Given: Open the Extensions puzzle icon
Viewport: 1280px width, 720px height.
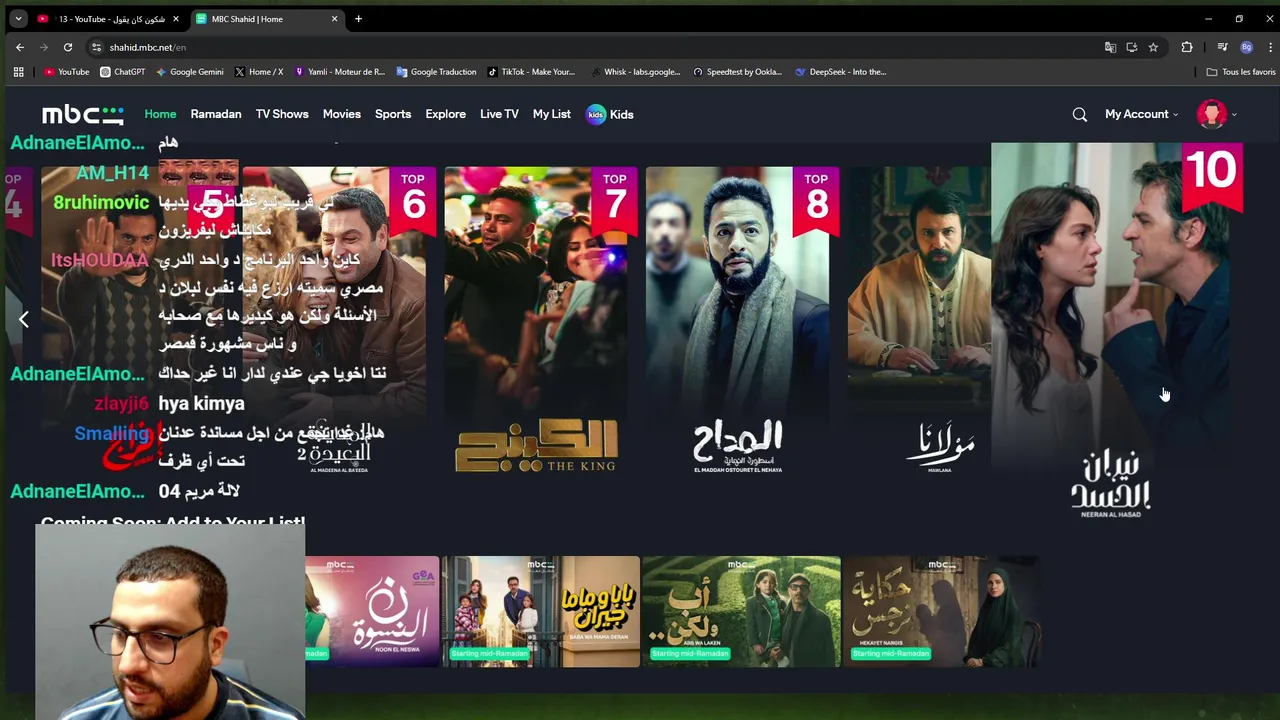Looking at the screenshot, I should pos(1187,47).
